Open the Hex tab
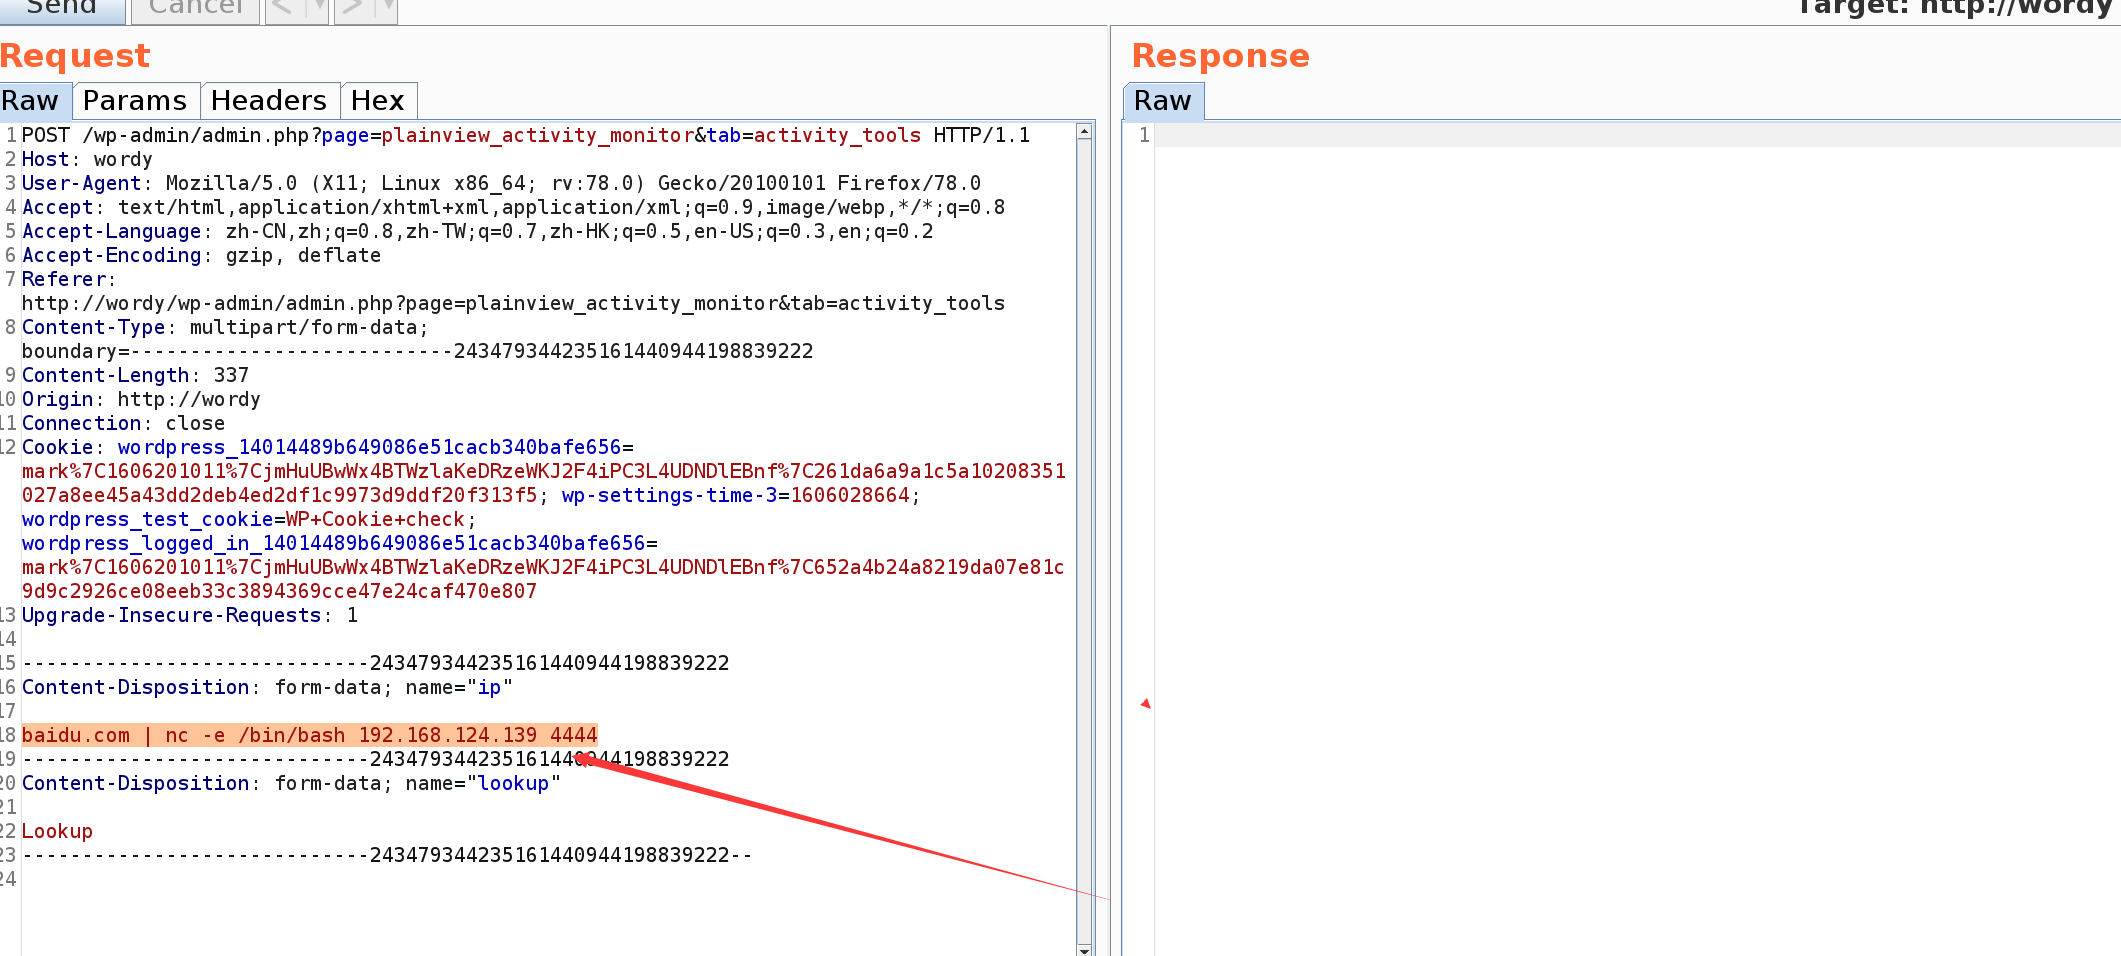2121x956 pixels. pos(378,101)
